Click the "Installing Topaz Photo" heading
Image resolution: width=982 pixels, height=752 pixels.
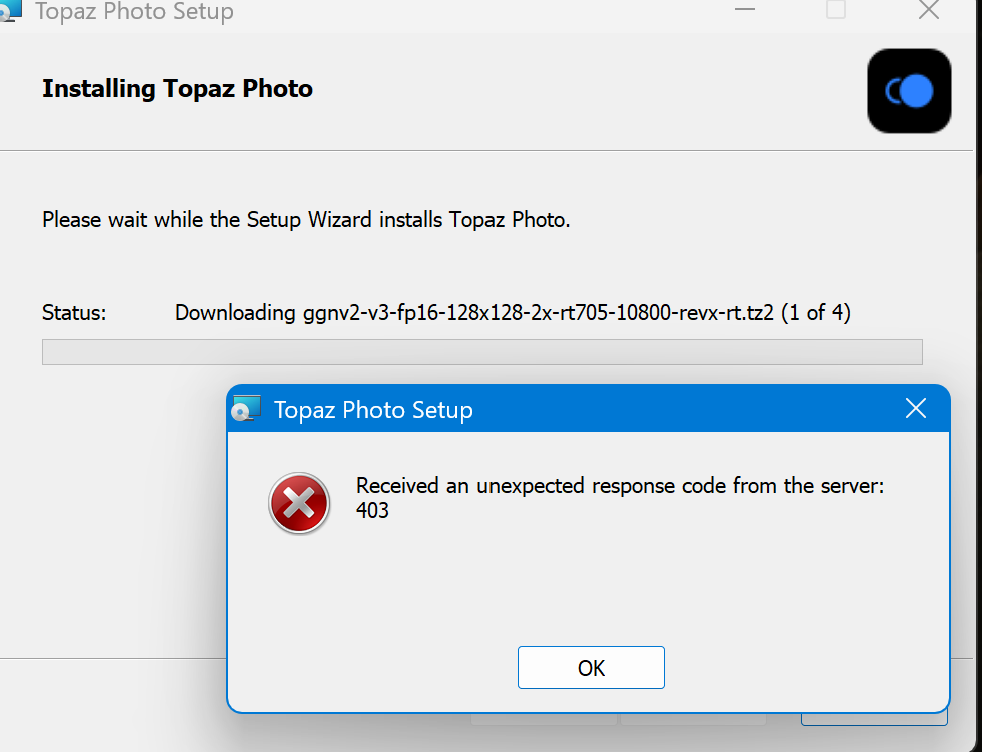(x=177, y=89)
